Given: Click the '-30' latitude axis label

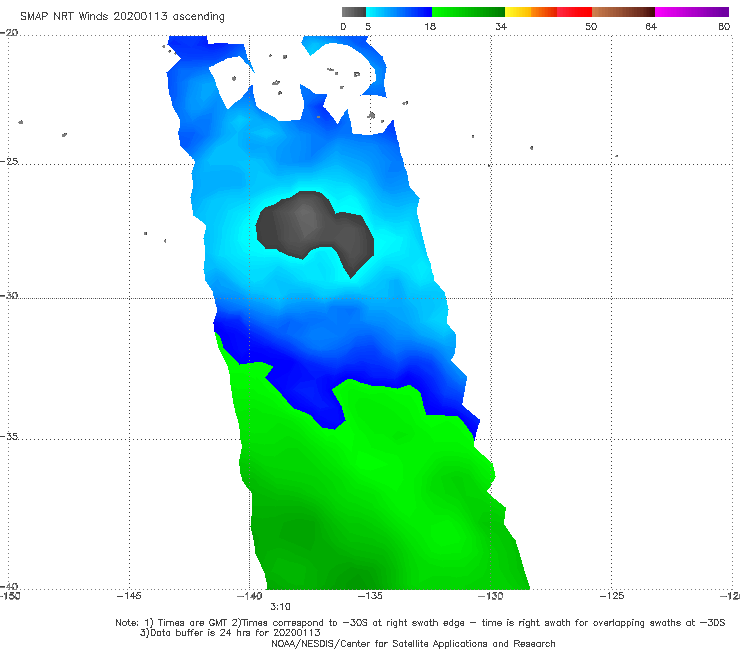Looking at the screenshot, I should point(9,295).
